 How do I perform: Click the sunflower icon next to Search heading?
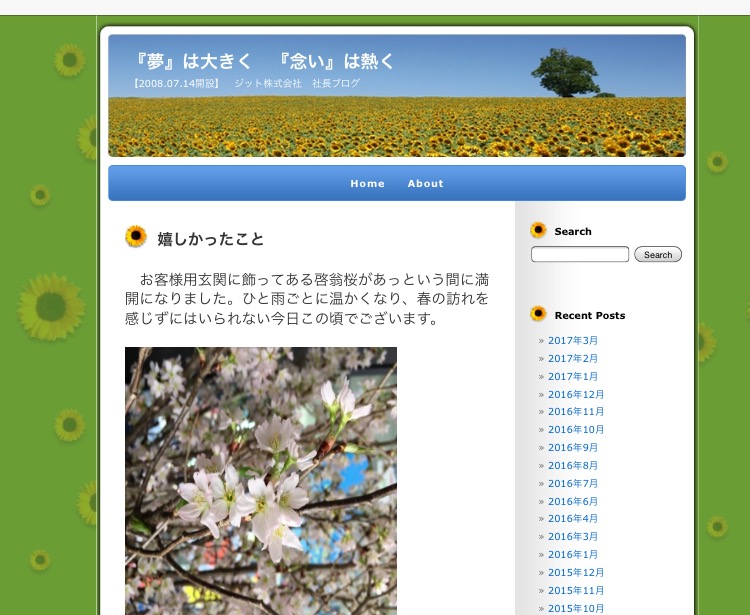(538, 230)
